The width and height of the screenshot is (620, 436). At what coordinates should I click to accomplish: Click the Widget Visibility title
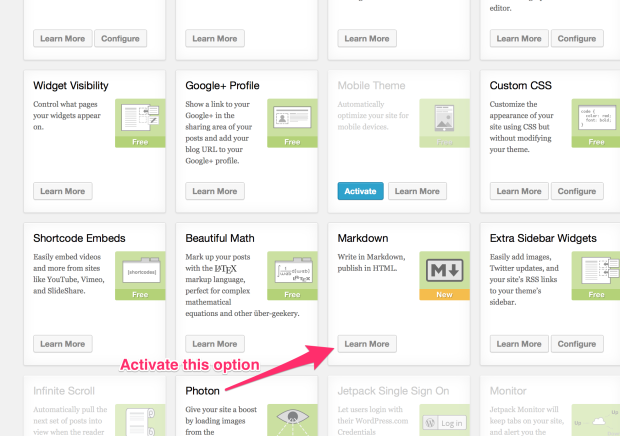point(71,86)
